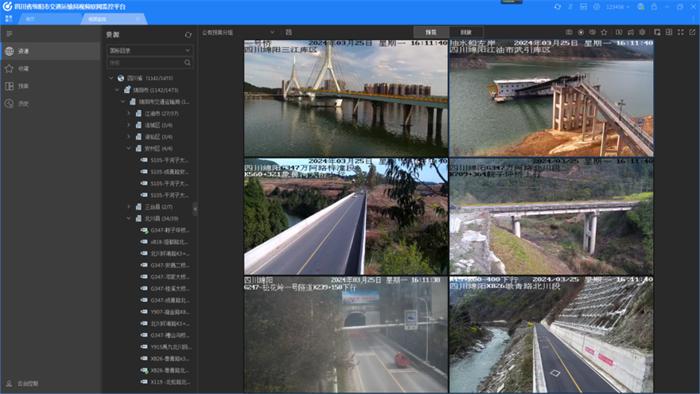Open the directory type dropdown

pos(150,50)
